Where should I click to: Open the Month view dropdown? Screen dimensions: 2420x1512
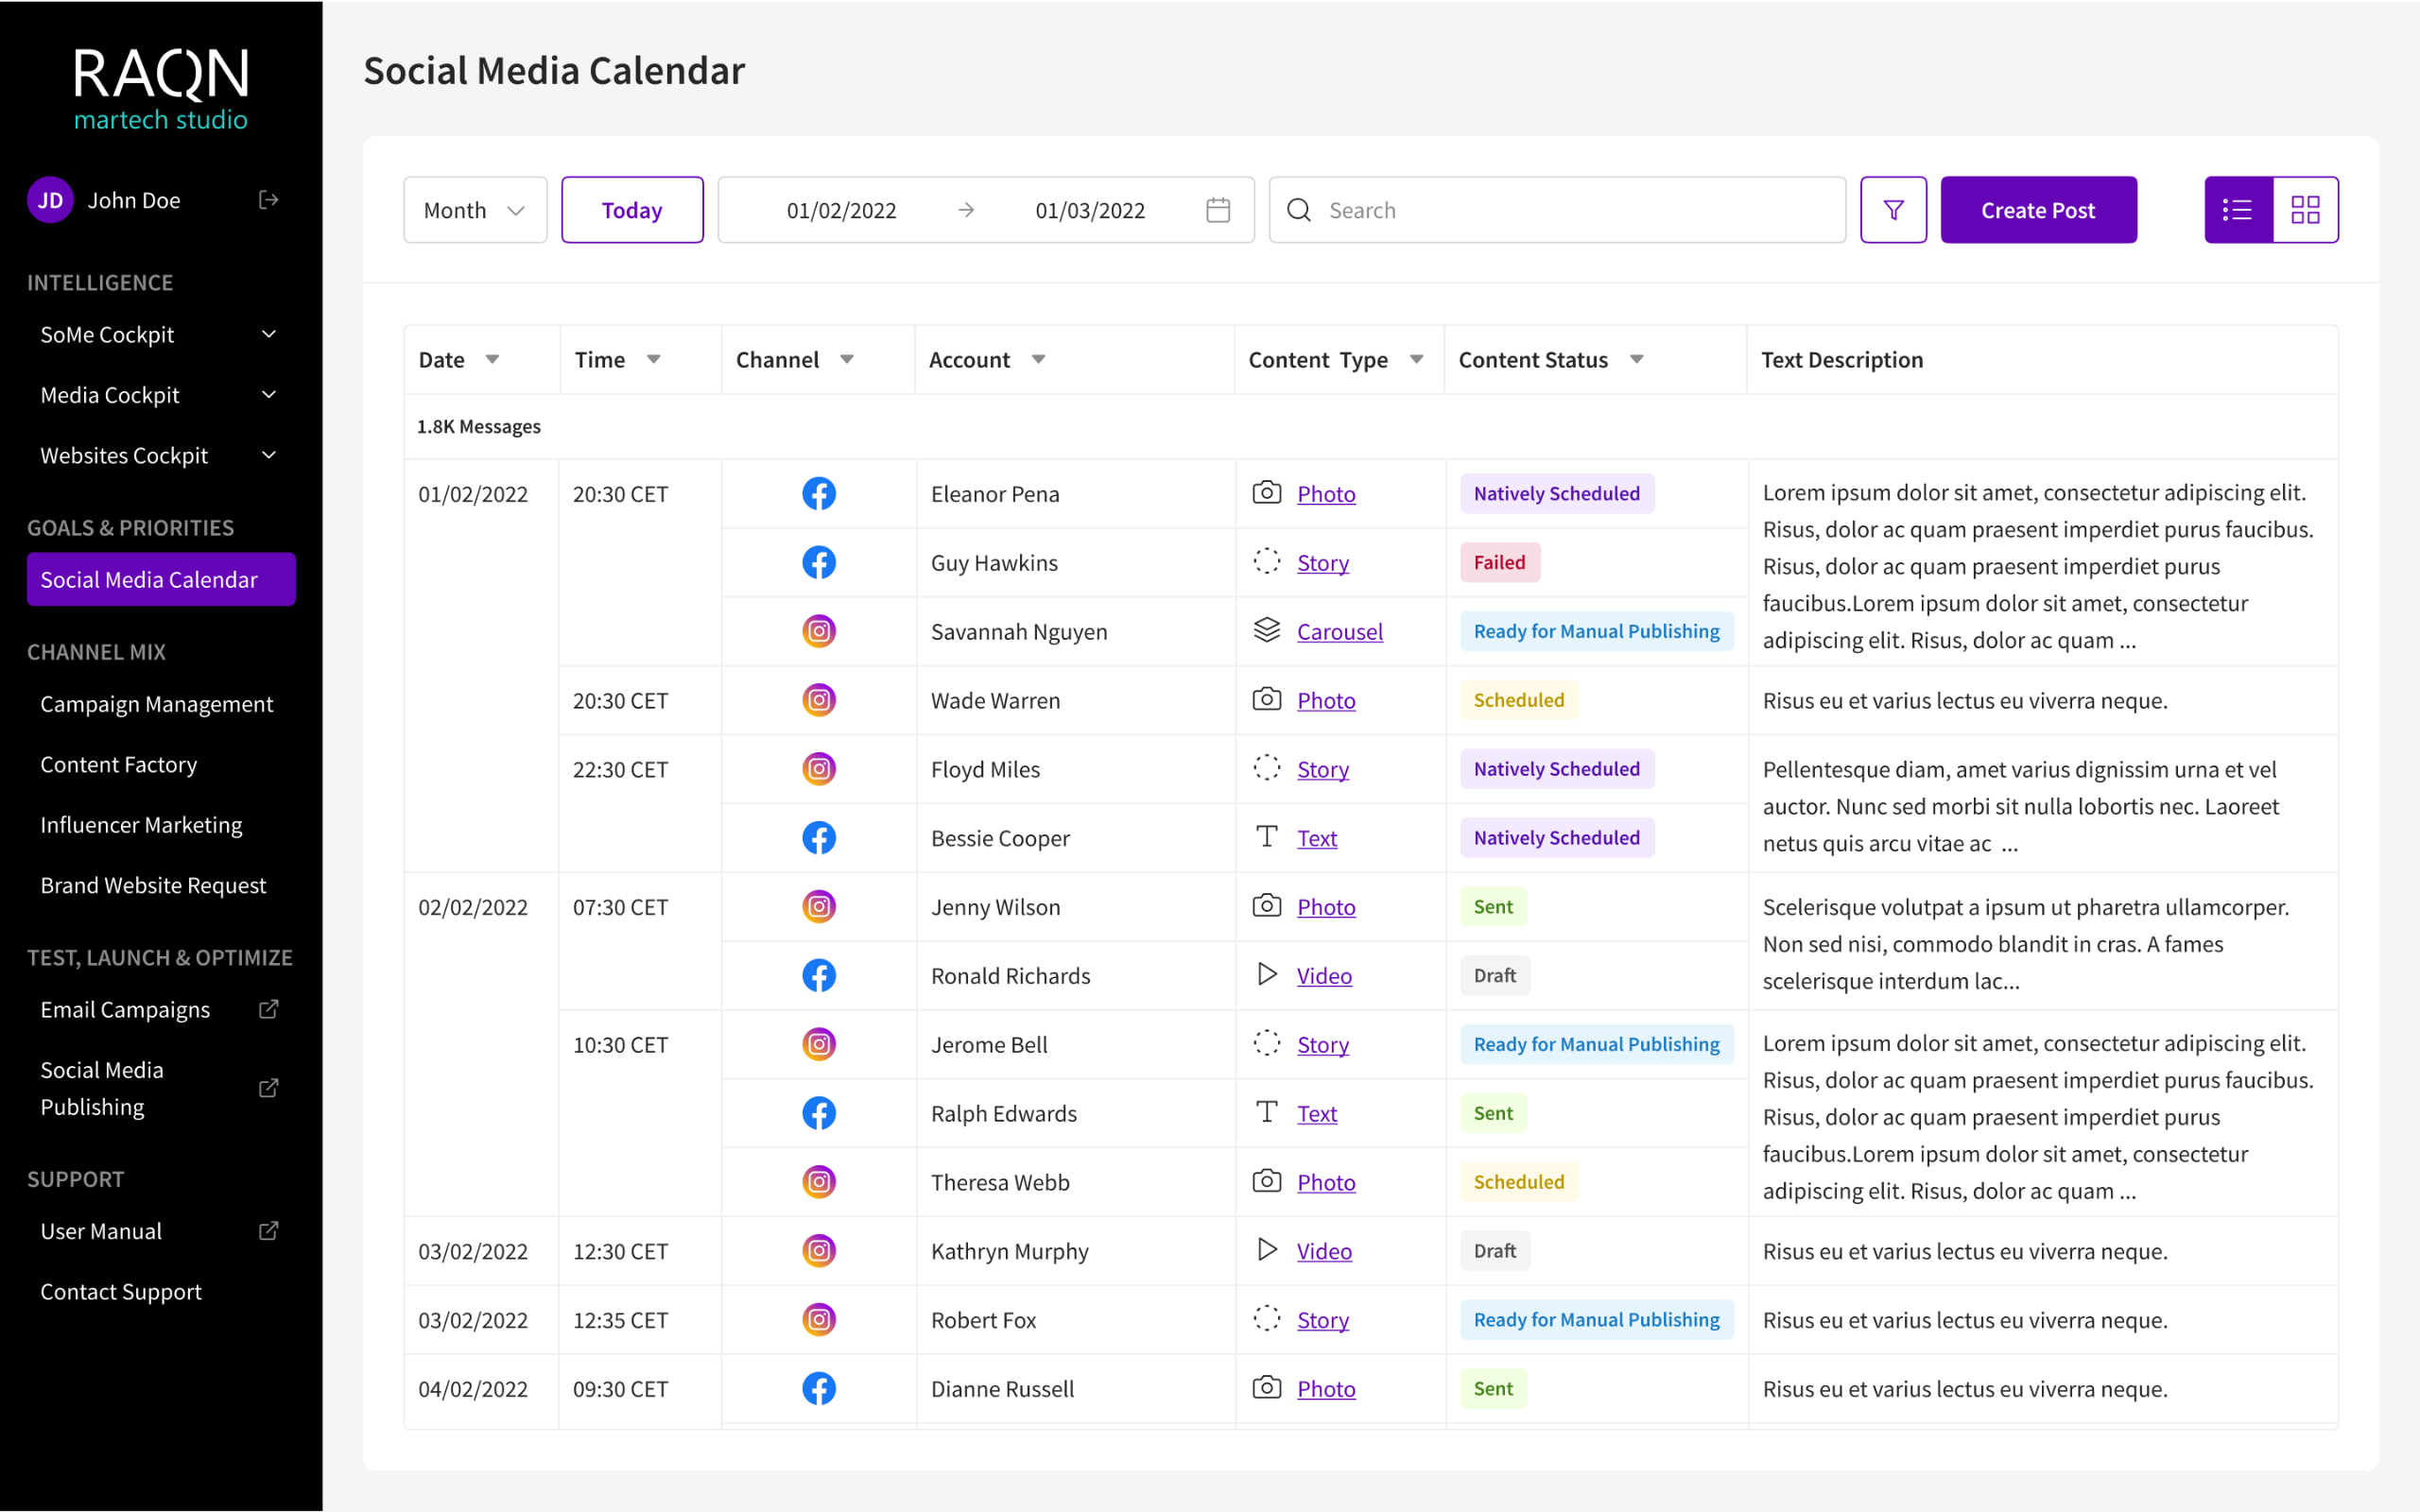[x=474, y=209]
